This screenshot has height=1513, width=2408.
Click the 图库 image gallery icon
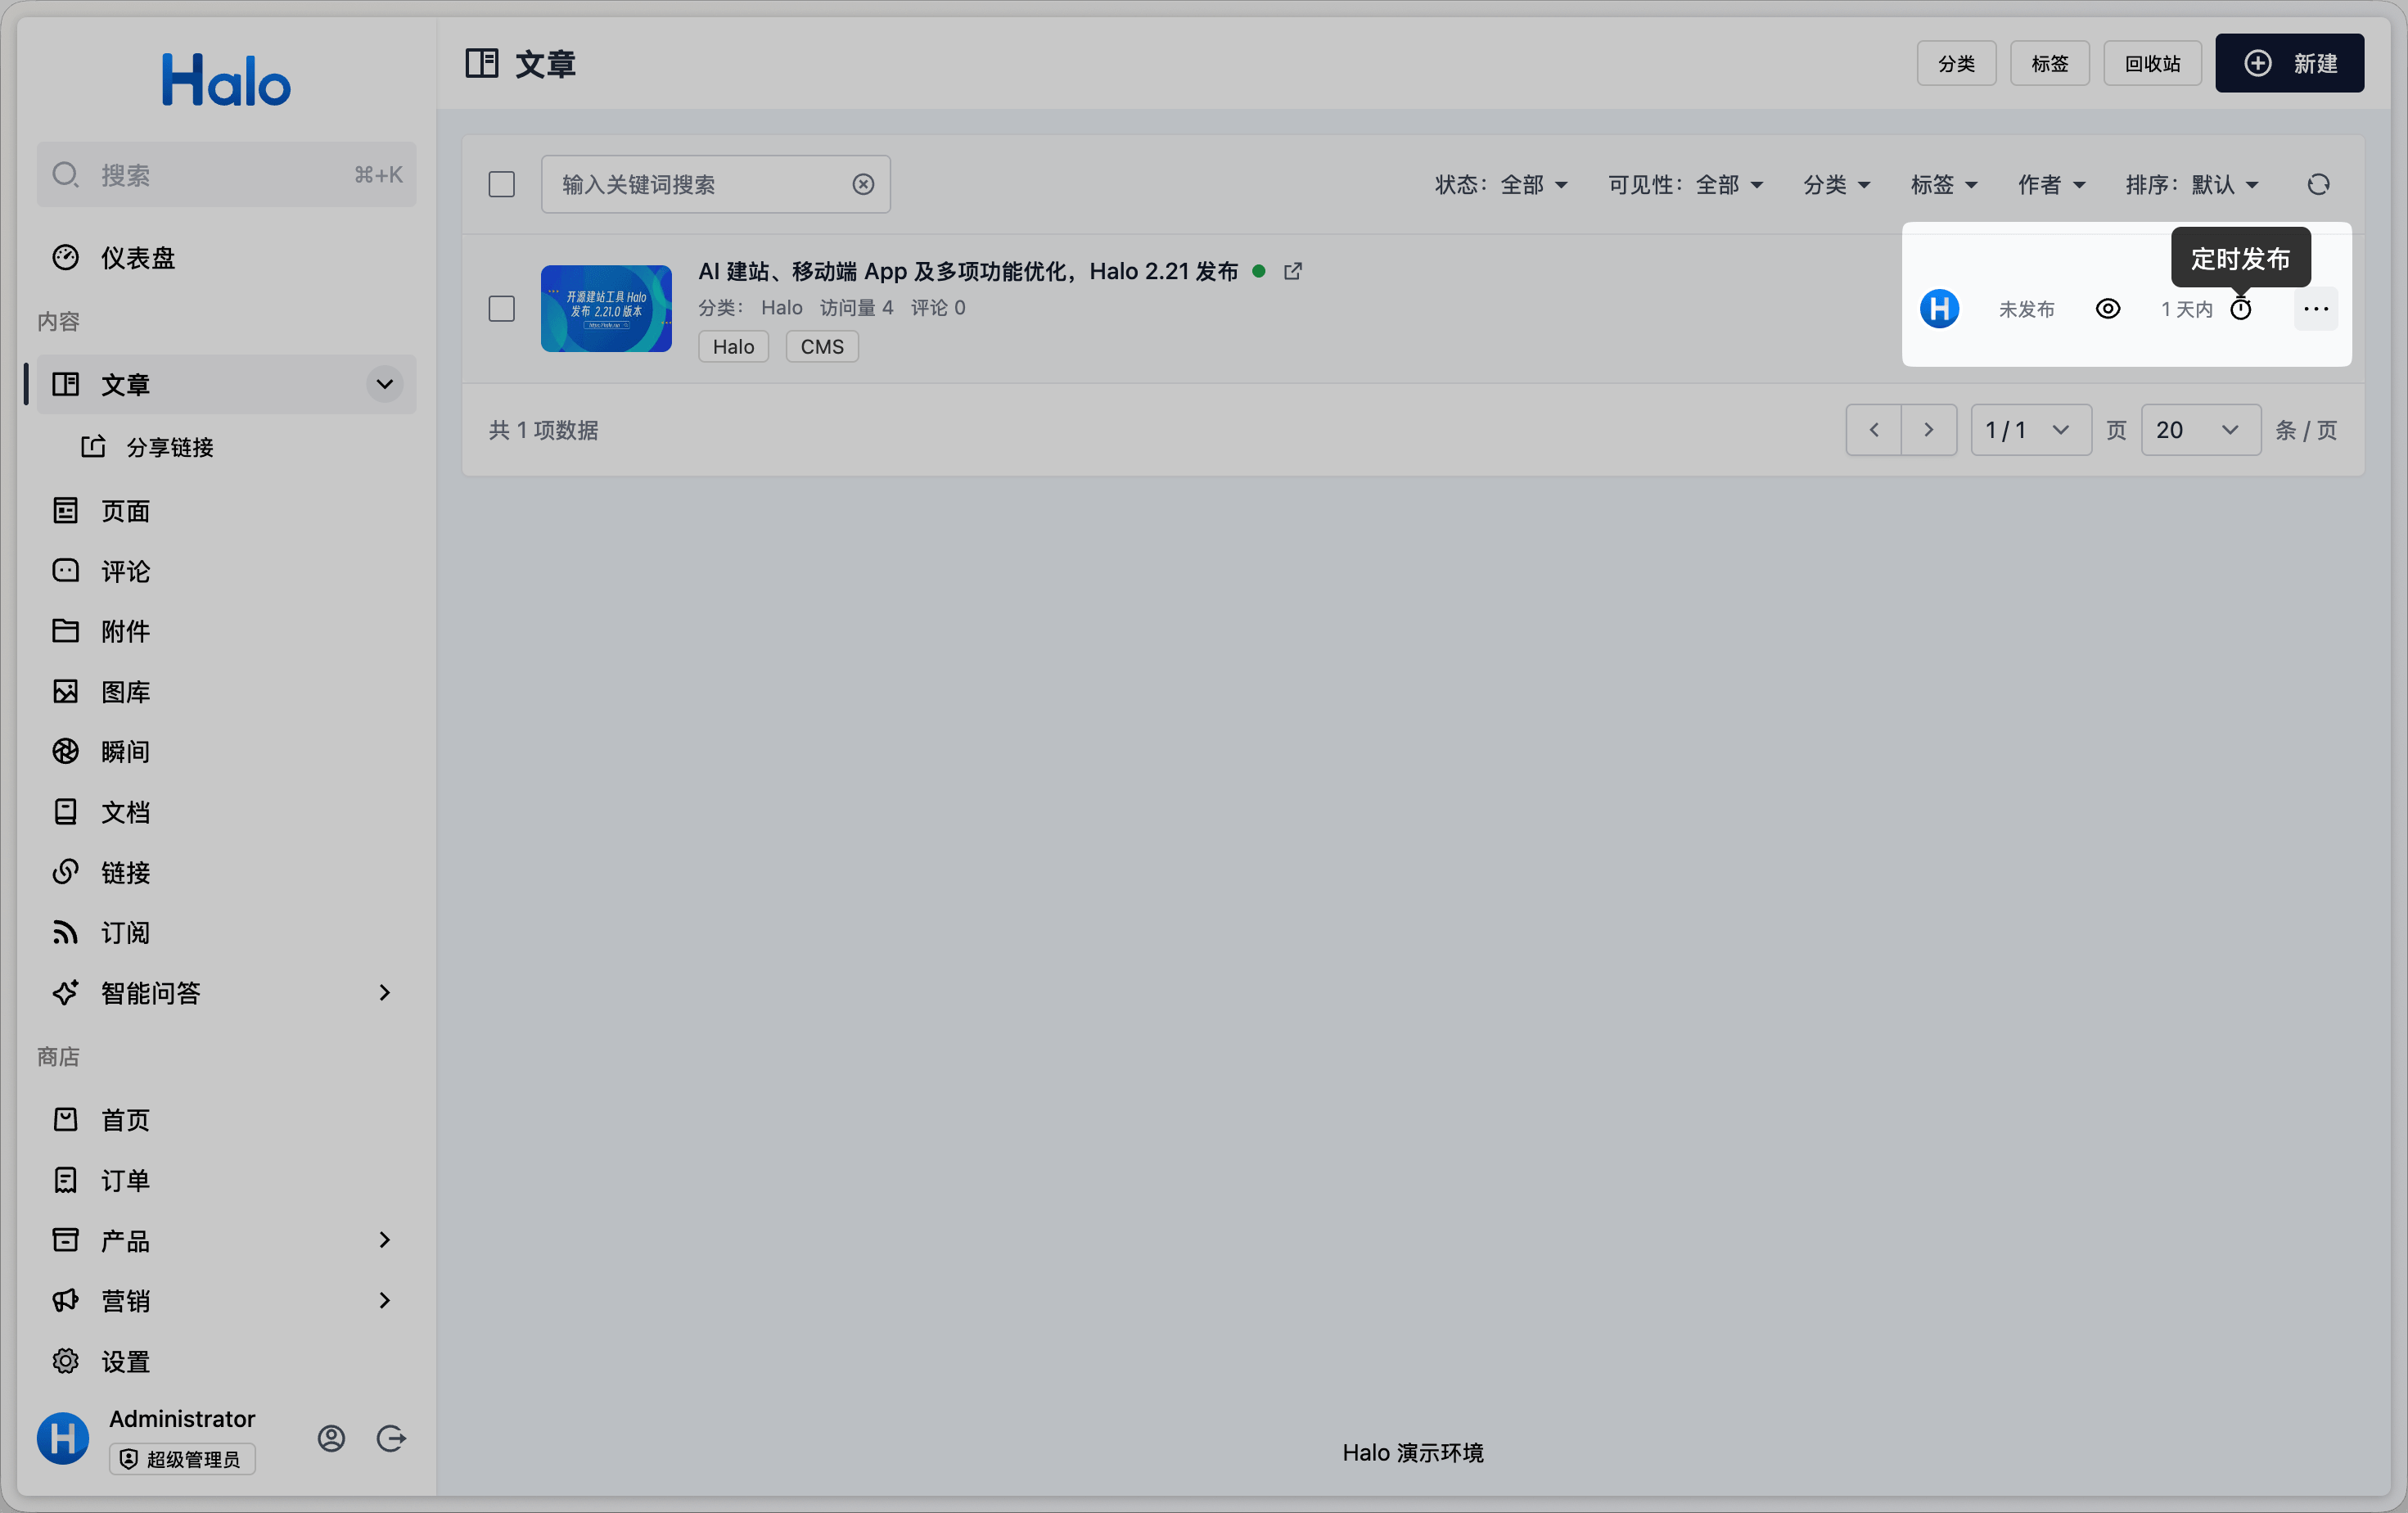click(x=66, y=692)
